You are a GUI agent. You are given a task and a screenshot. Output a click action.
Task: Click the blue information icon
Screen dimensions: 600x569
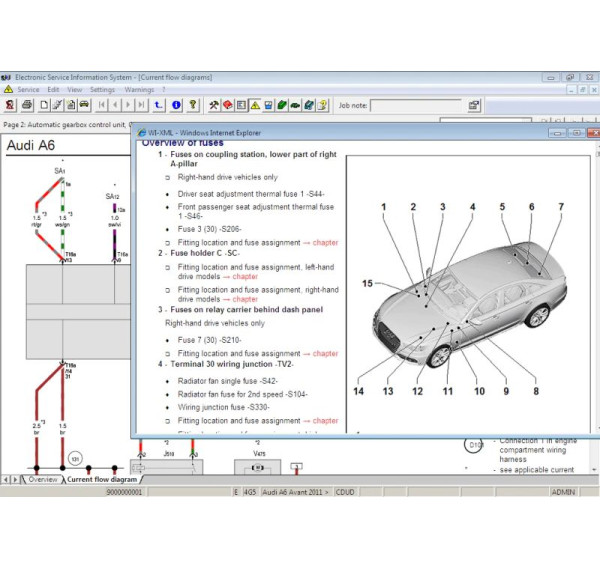pyautogui.click(x=176, y=104)
